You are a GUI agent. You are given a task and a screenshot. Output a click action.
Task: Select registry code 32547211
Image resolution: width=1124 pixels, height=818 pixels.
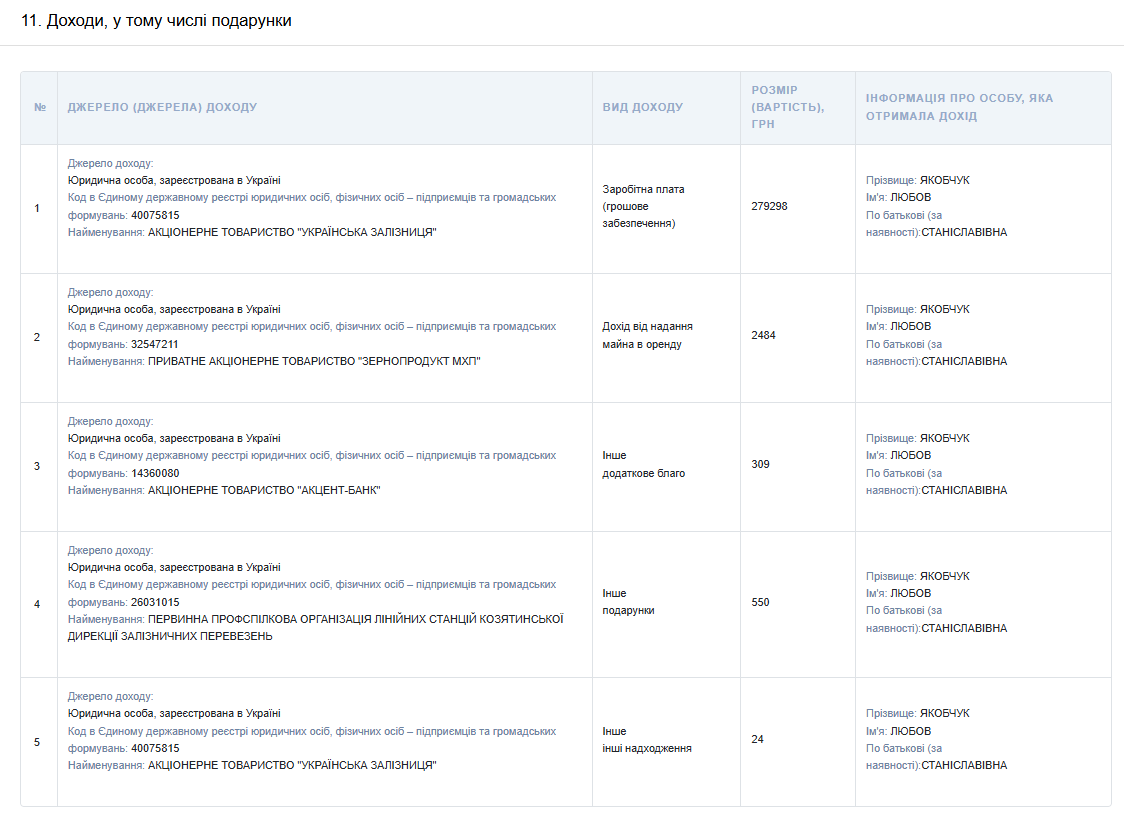pyautogui.click(x=155, y=344)
